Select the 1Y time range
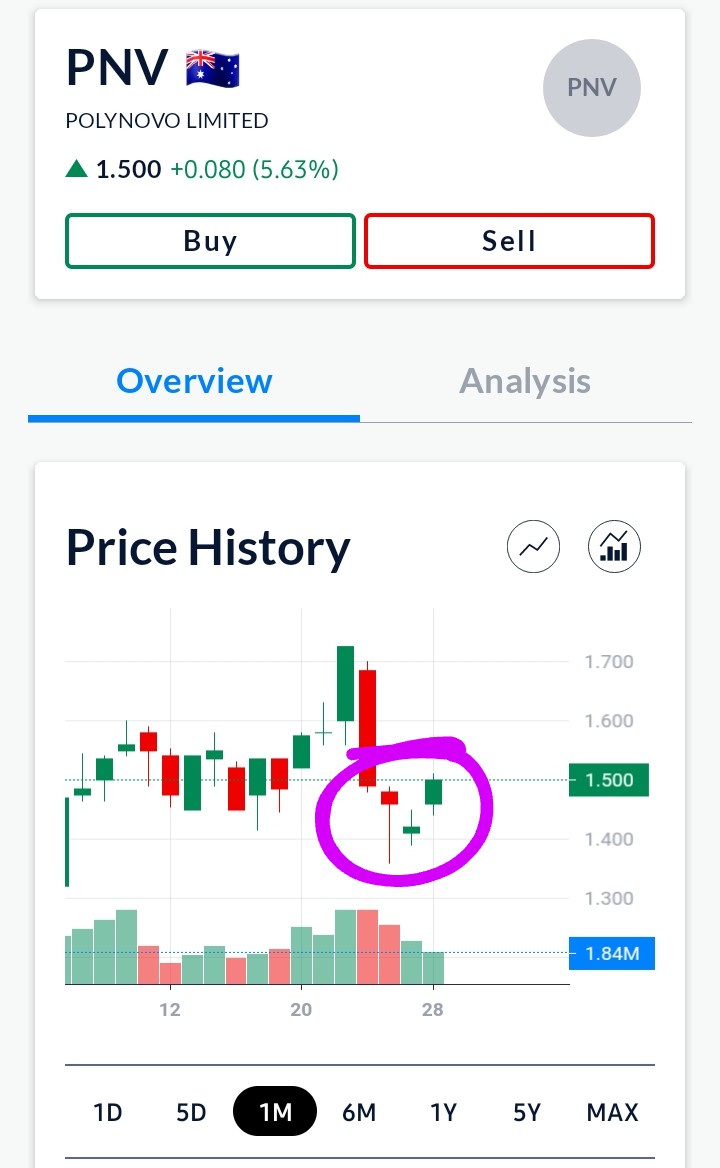The image size is (720, 1168). click(443, 1112)
